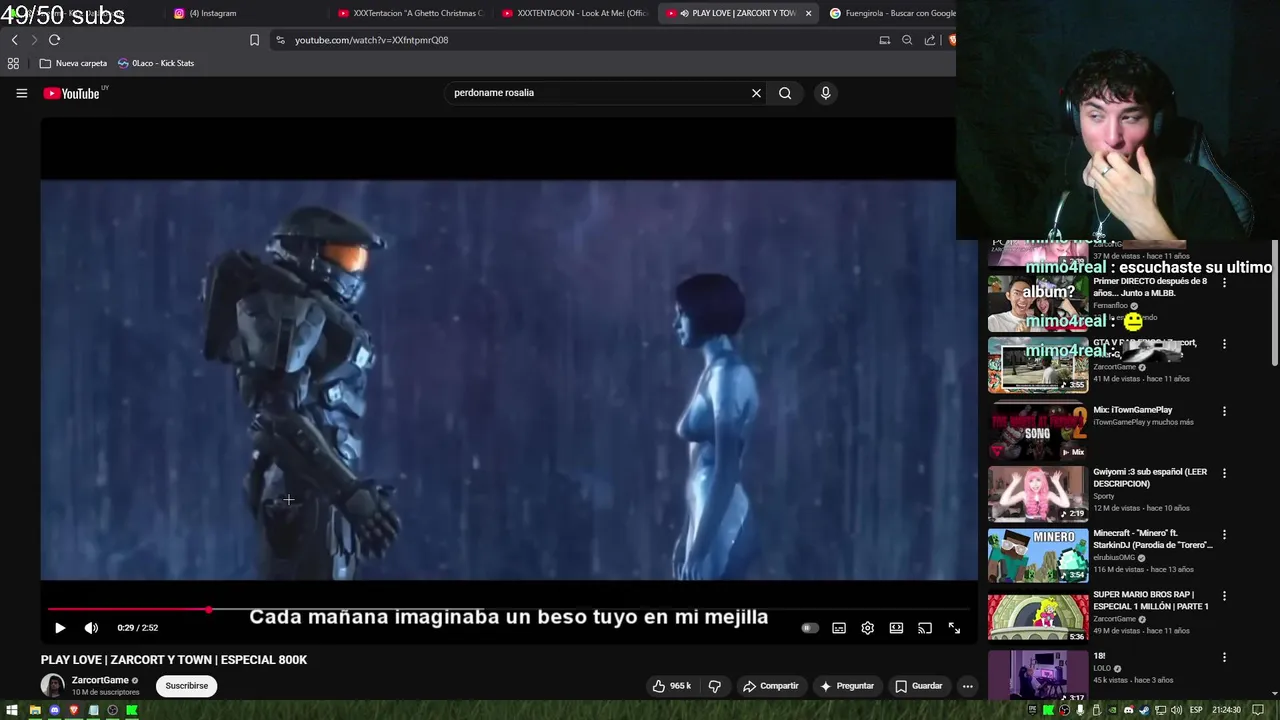Open more actions menu beside Guardar
1280x720 pixels.
tap(967, 686)
